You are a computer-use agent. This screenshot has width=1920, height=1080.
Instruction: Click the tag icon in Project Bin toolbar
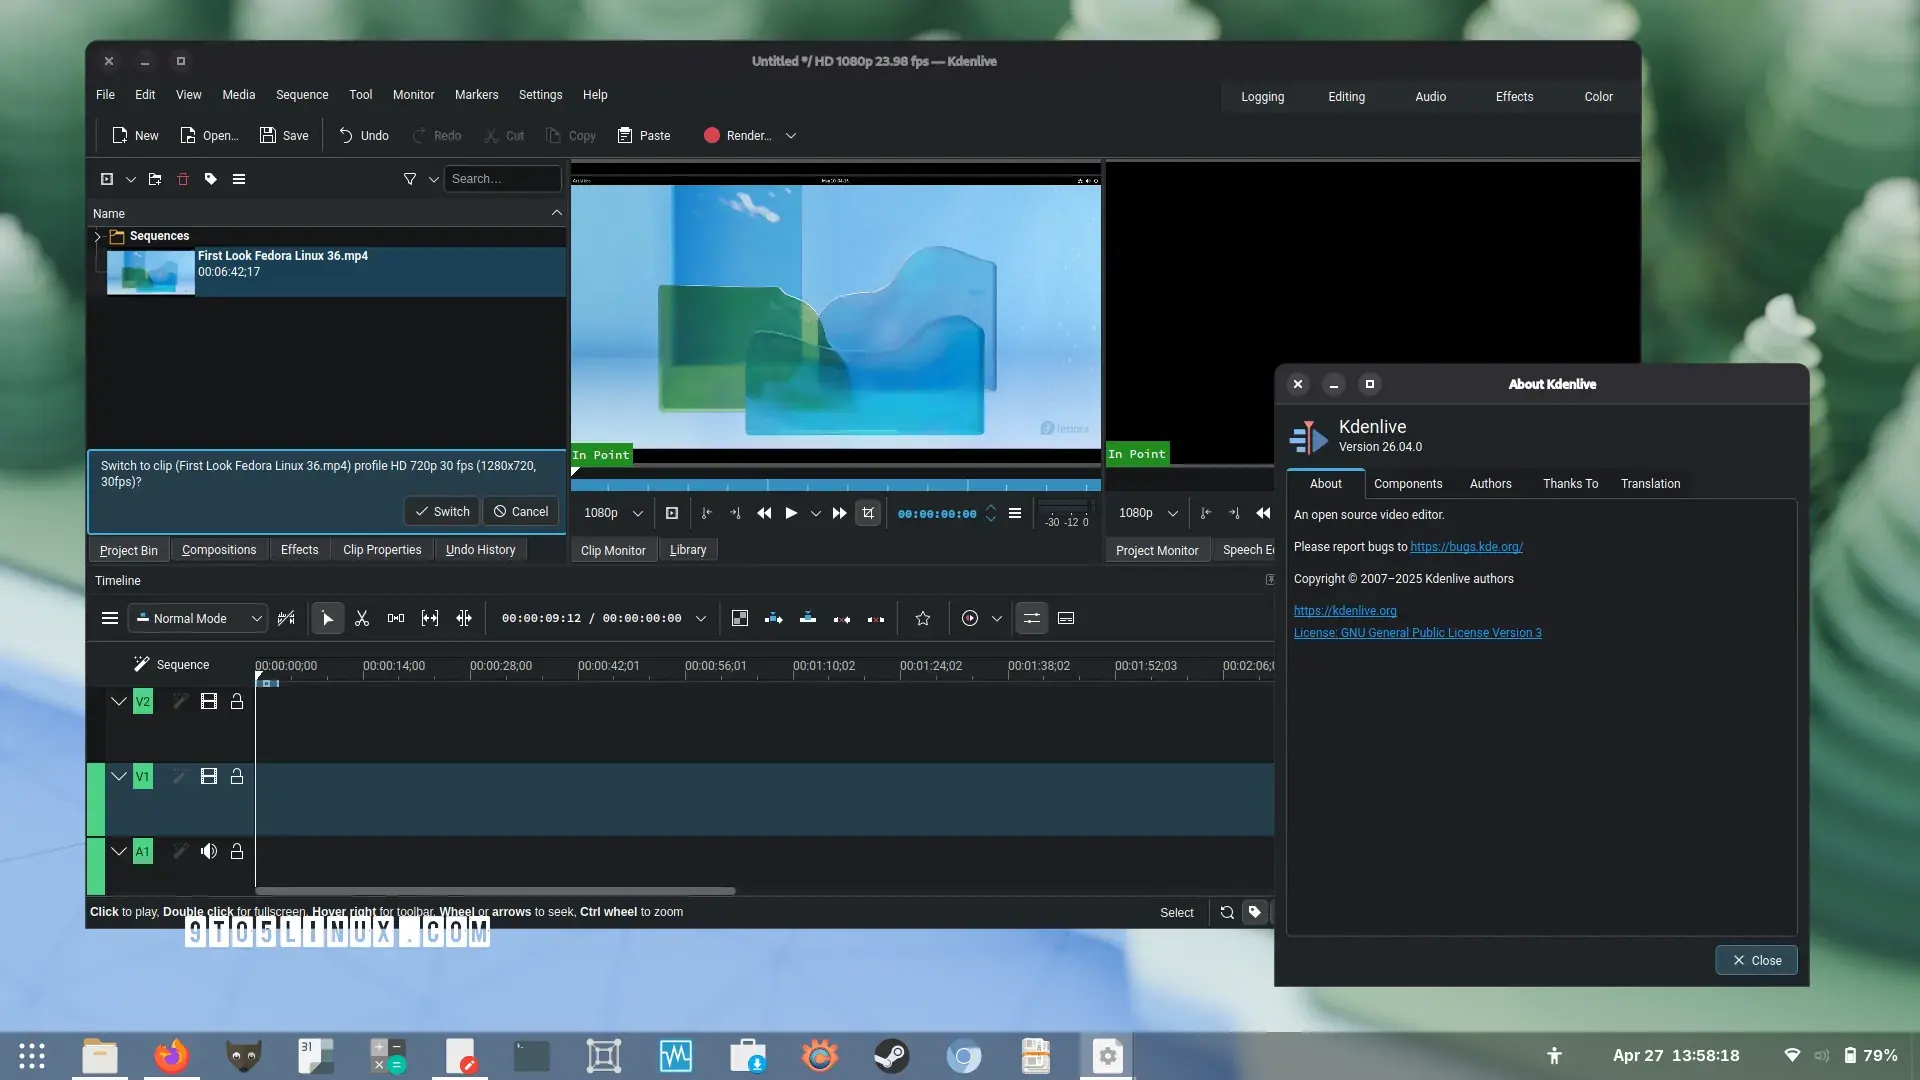tap(211, 179)
